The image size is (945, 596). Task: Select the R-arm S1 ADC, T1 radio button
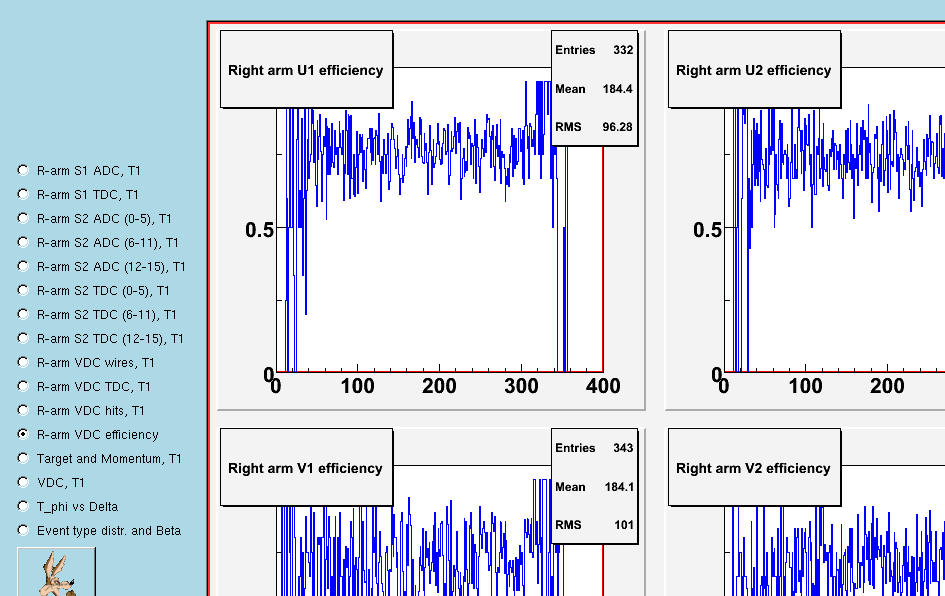coord(23,171)
